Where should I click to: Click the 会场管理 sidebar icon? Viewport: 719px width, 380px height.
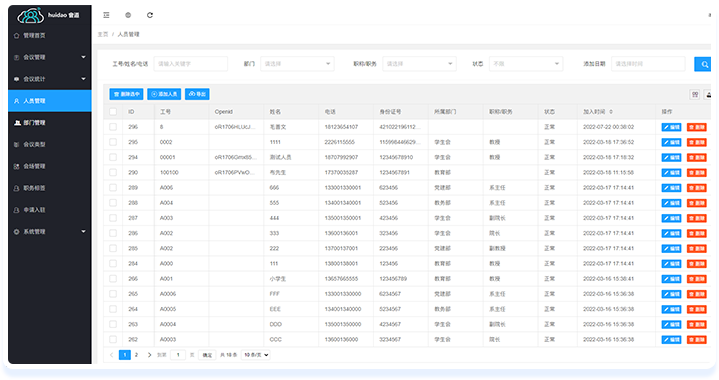[17, 166]
